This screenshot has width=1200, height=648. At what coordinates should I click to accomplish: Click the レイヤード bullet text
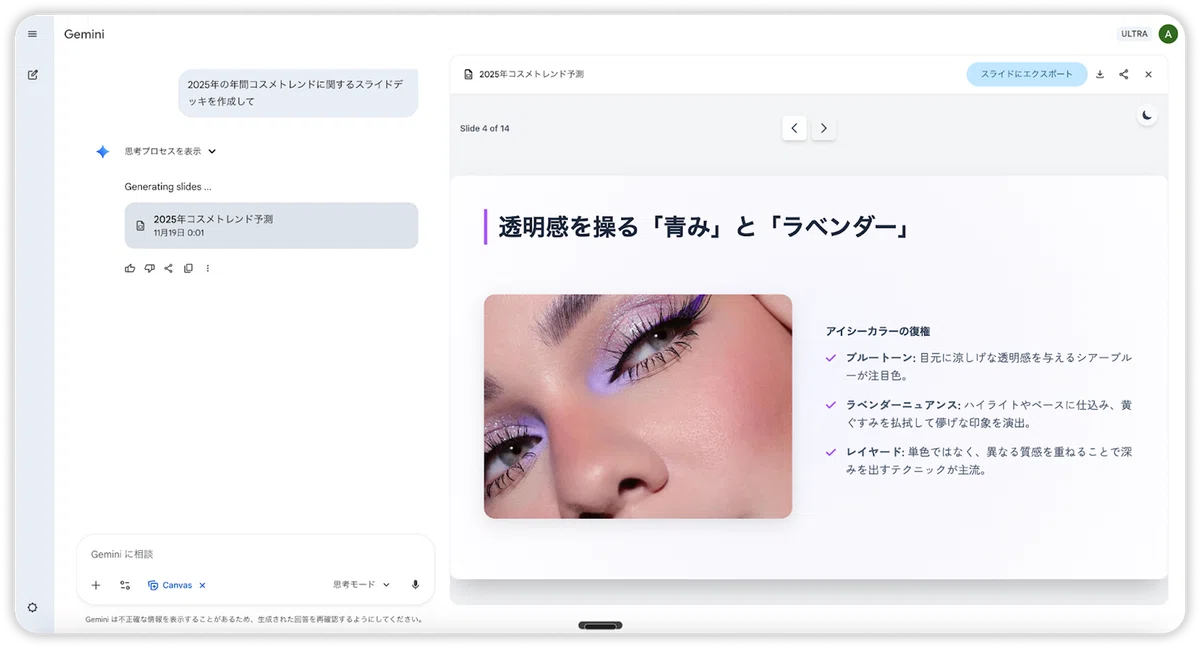[989, 461]
